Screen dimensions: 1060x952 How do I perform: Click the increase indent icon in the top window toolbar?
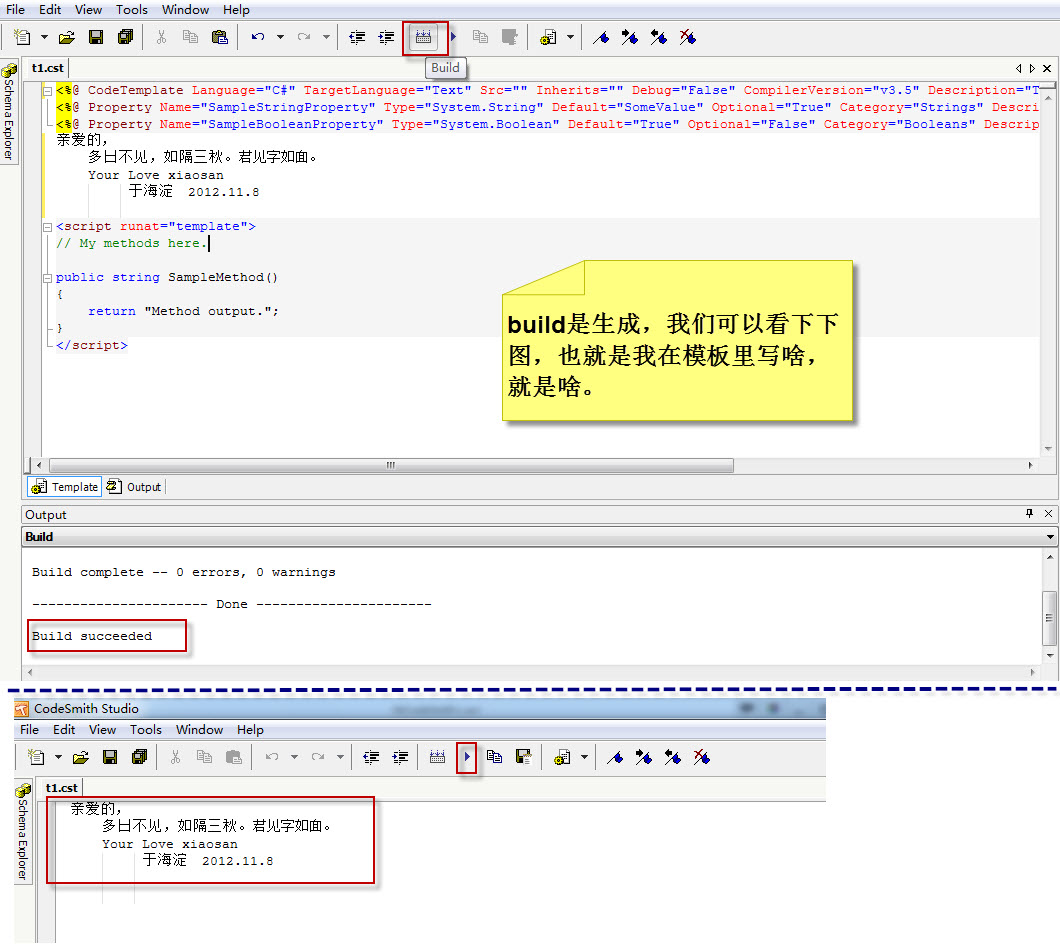click(x=386, y=37)
